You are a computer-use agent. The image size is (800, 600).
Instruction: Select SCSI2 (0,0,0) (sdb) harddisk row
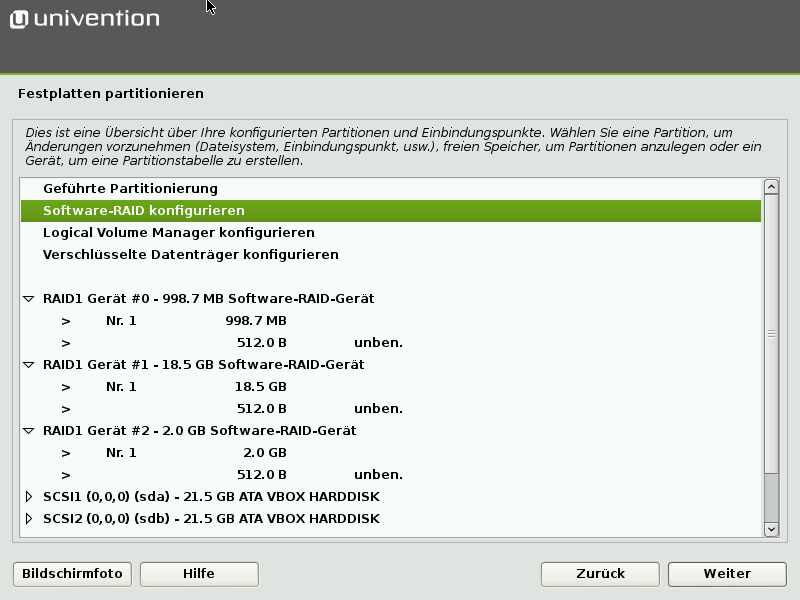(391, 518)
